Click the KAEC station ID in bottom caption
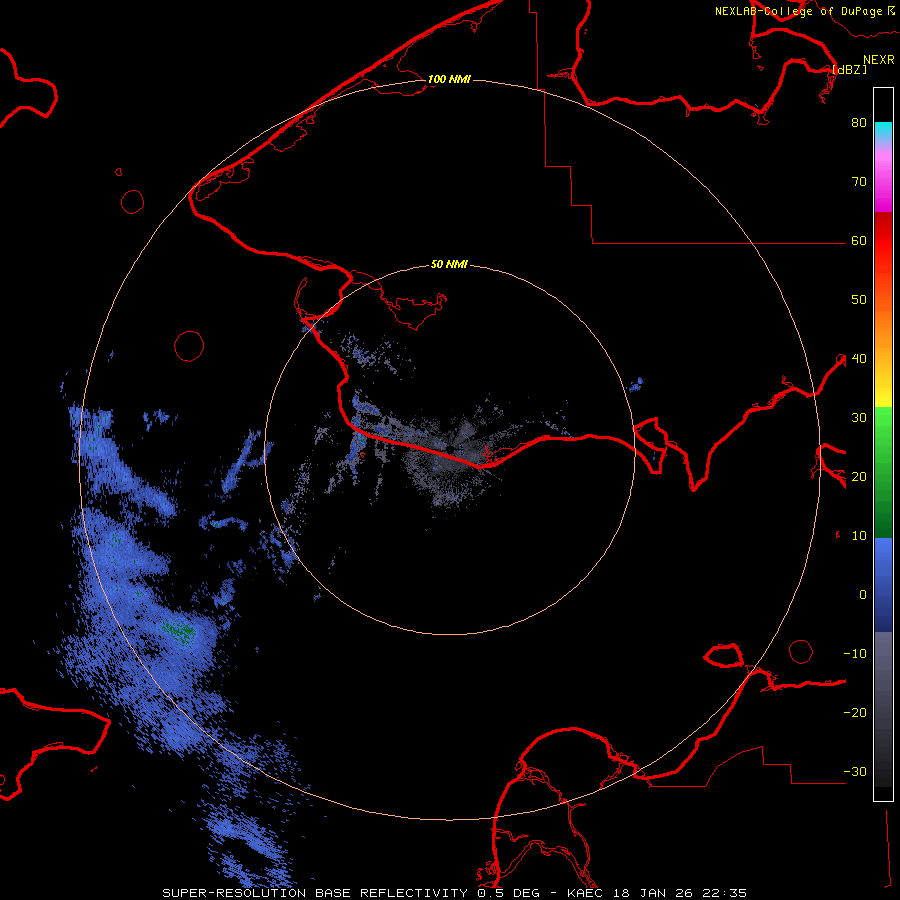The height and width of the screenshot is (900, 900). tap(586, 893)
